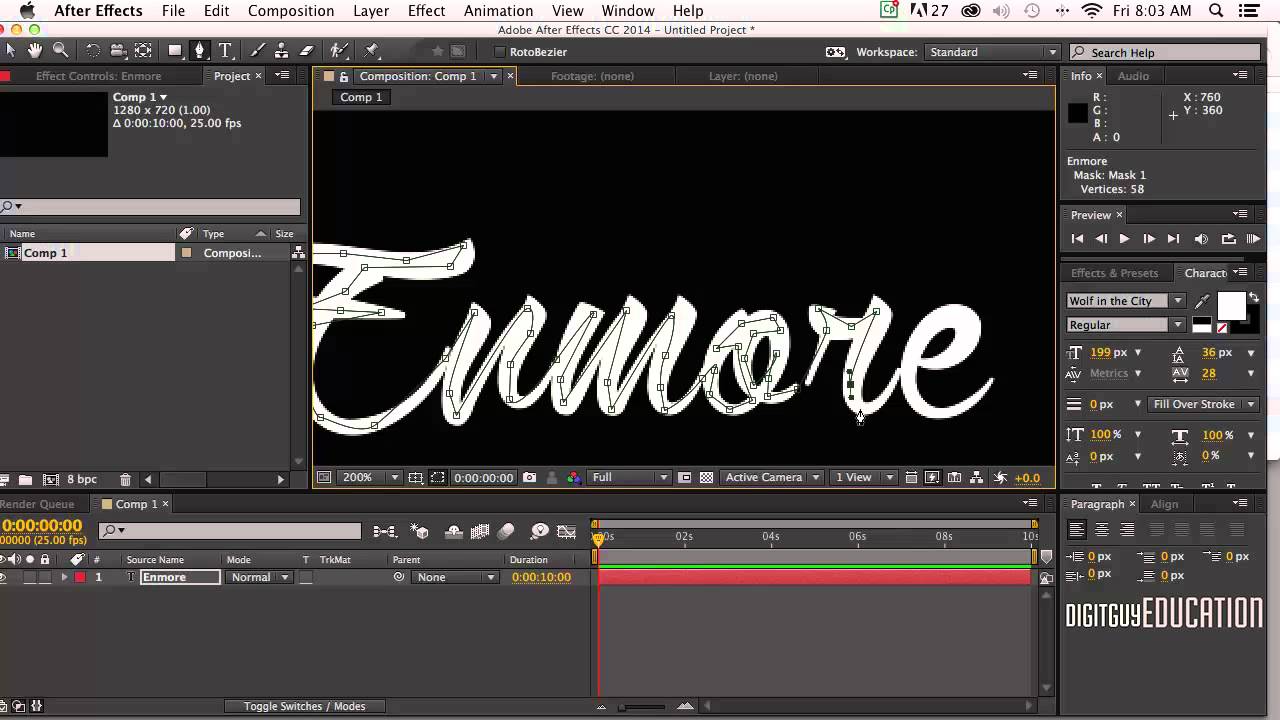Select the Clone Stamp tool

282,51
